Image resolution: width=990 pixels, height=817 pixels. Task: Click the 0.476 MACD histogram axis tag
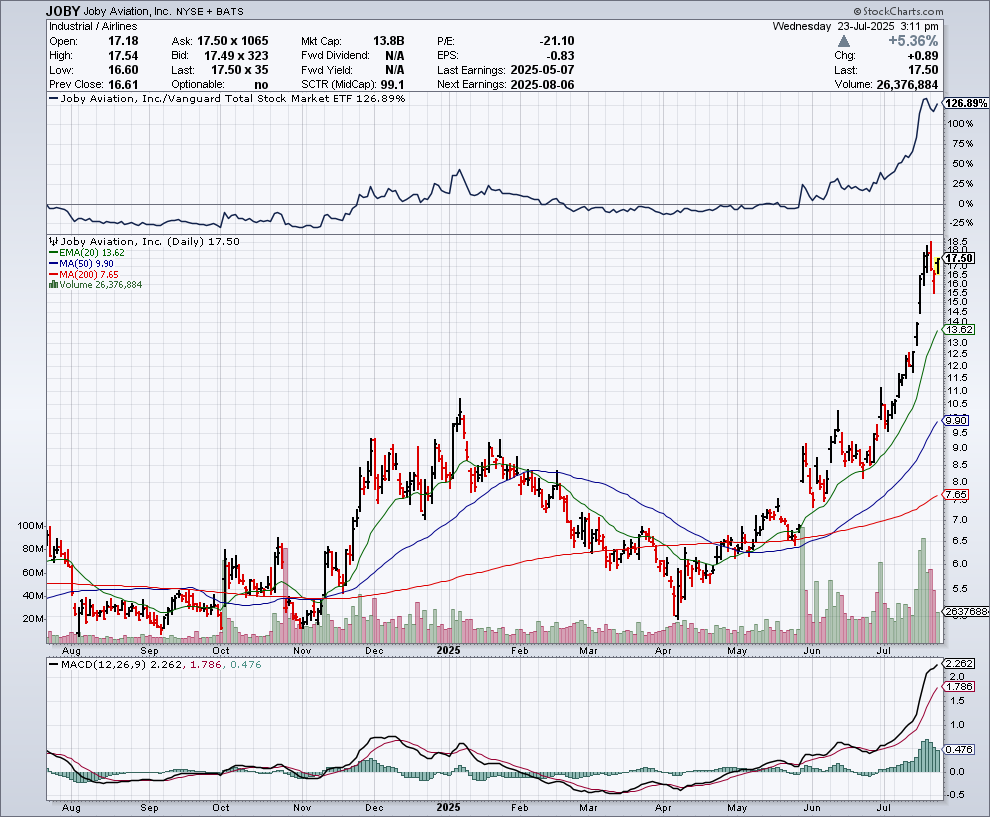(x=958, y=749)
